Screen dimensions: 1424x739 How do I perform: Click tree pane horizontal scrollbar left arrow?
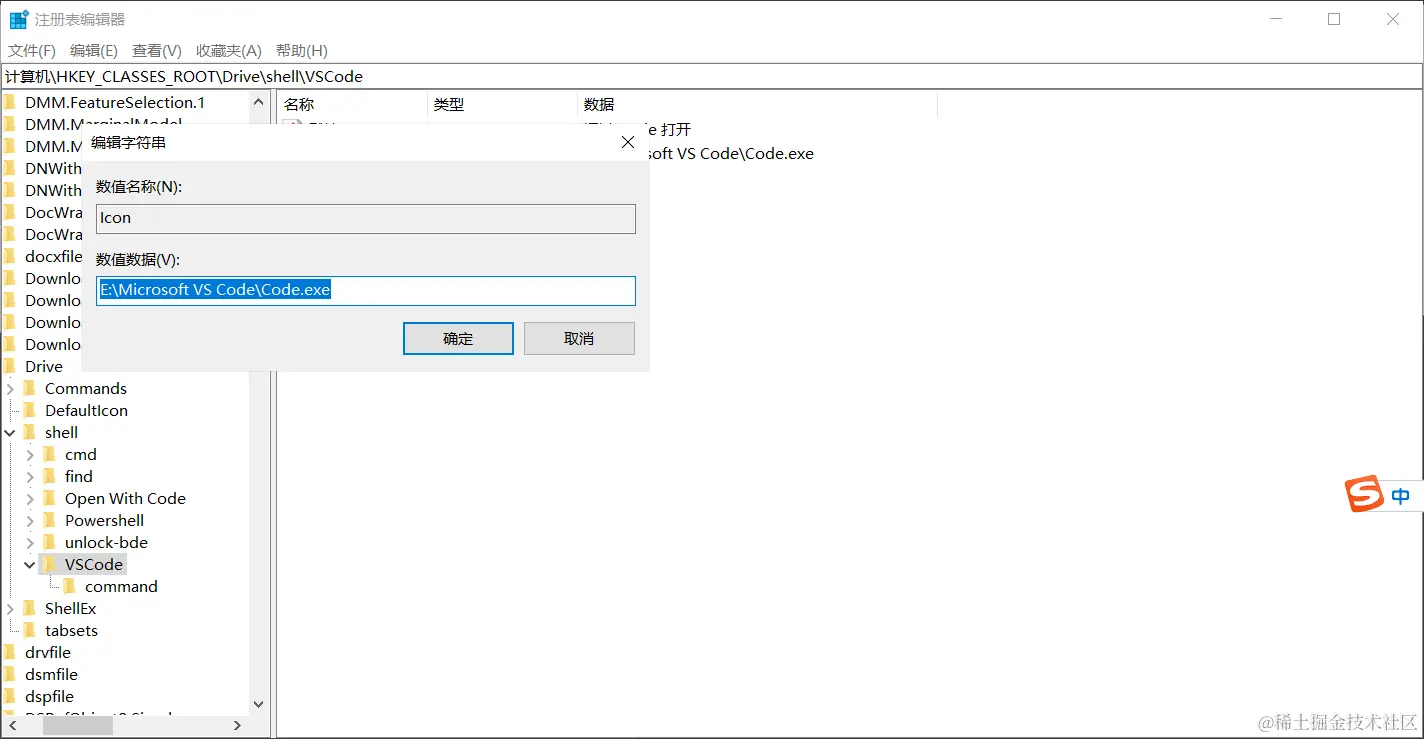11,726
